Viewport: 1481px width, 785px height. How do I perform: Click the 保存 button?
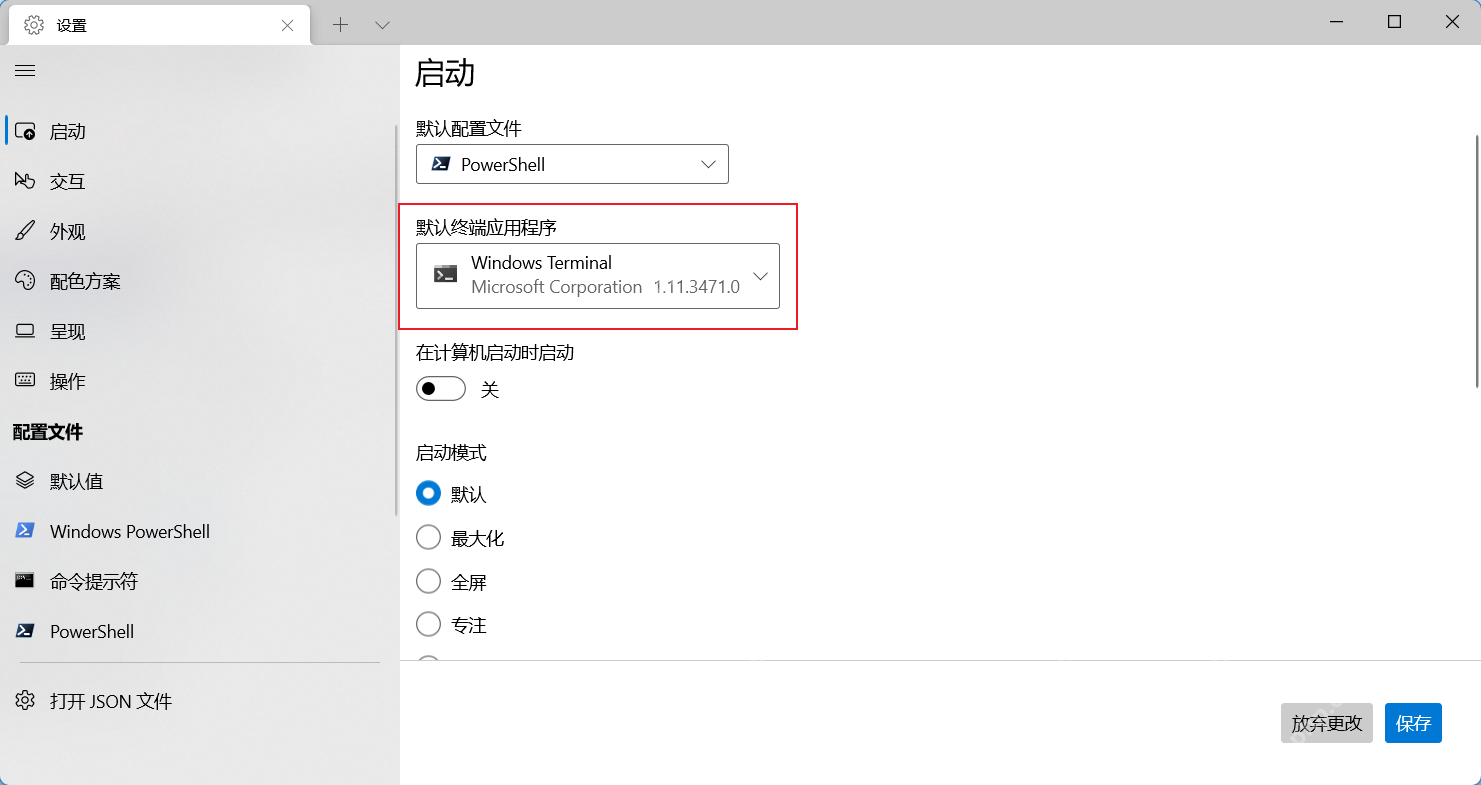[x=1413, y=723]
